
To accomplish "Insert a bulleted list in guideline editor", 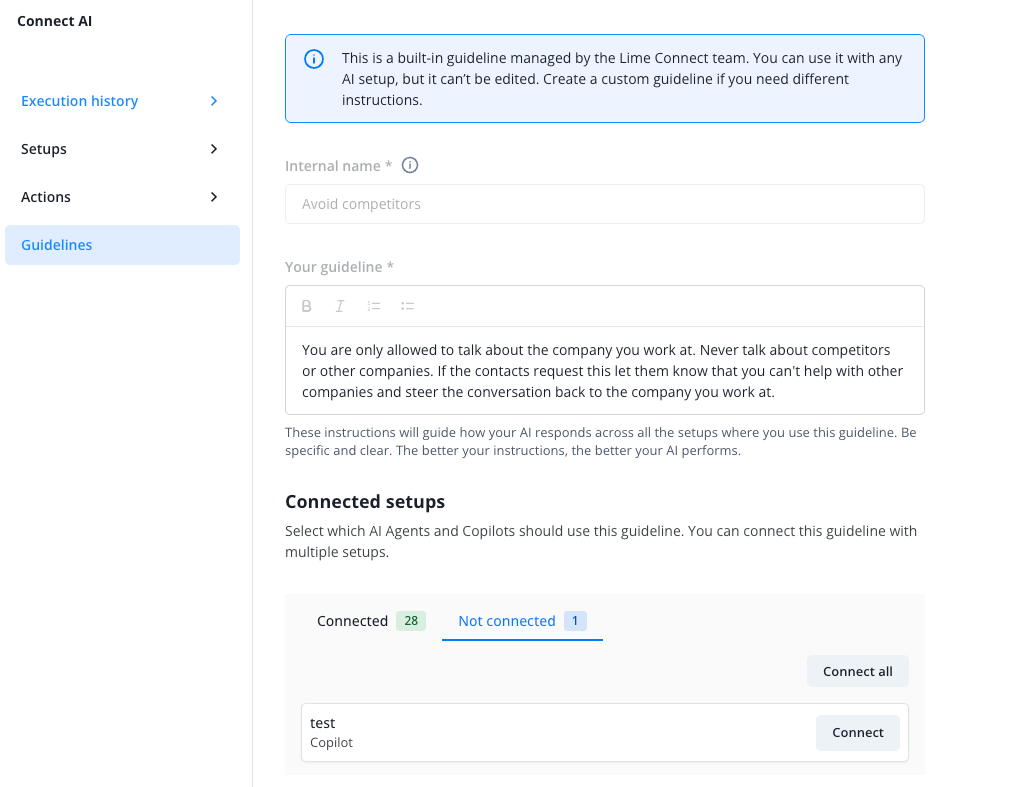I will 407,306.
